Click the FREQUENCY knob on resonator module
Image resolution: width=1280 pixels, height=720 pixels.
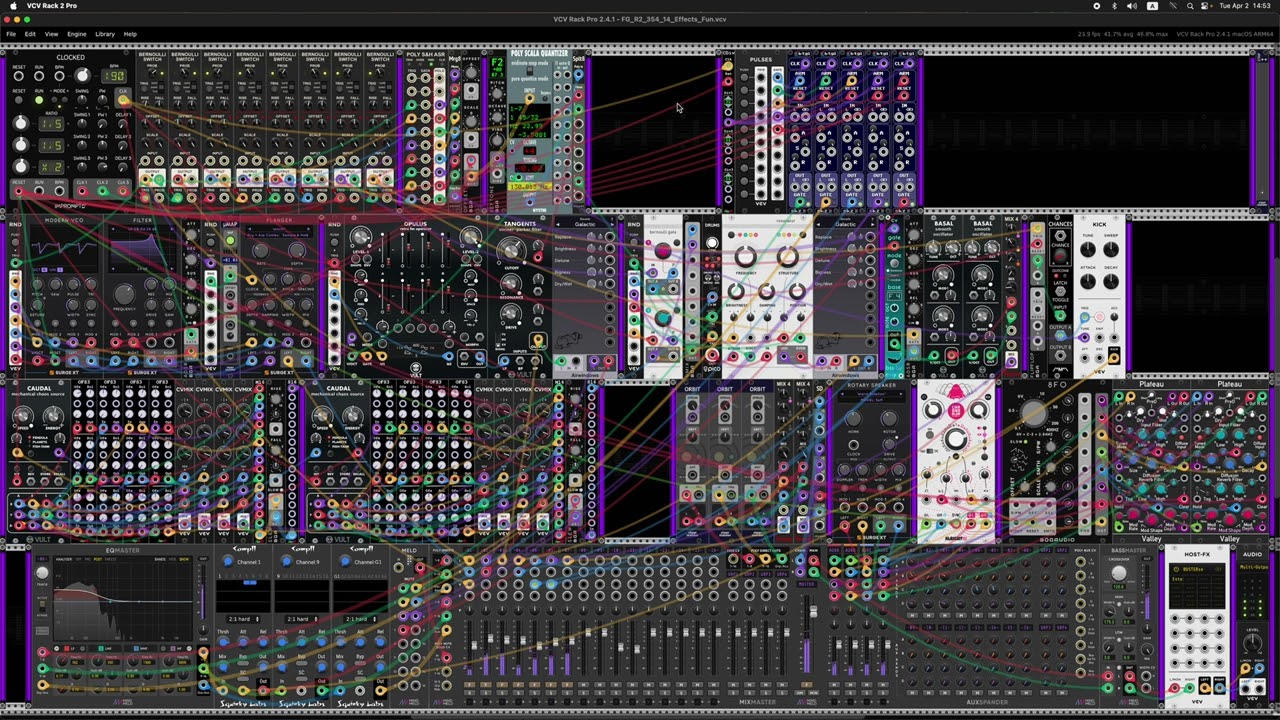[x=746, y=256]
